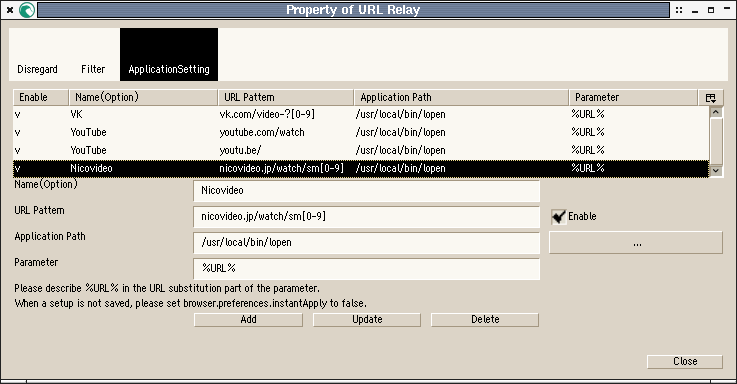Open the column picker icon in table header

click(711, 98)
